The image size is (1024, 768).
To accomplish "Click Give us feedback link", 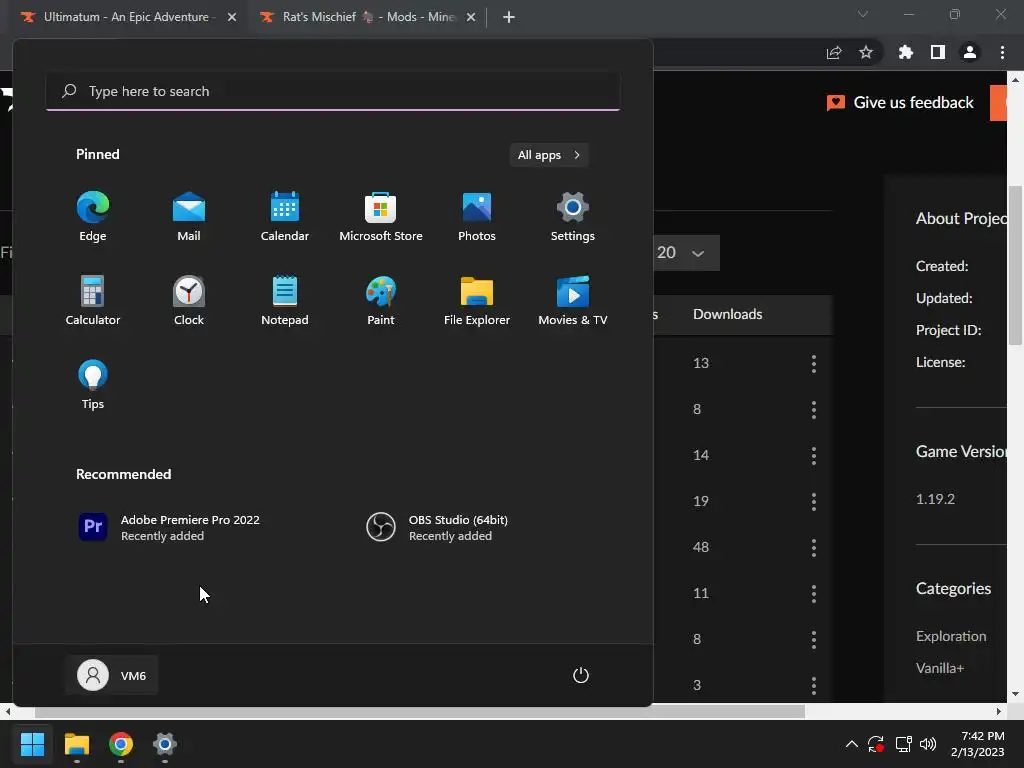I will (x=900, y=103).
